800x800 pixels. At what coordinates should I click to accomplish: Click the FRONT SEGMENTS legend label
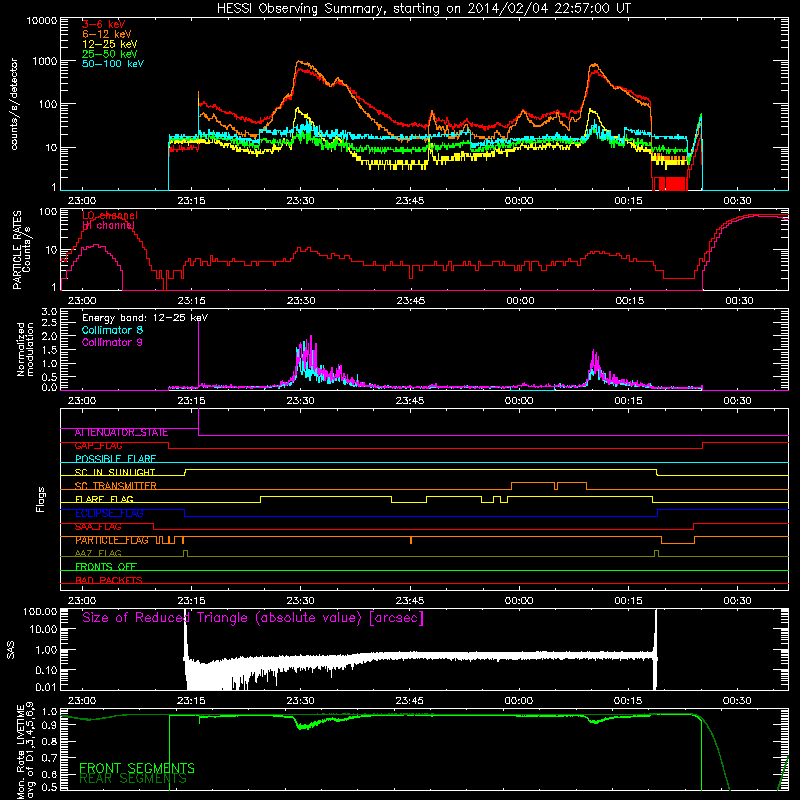pyautogui.click(x=137, y=768)
